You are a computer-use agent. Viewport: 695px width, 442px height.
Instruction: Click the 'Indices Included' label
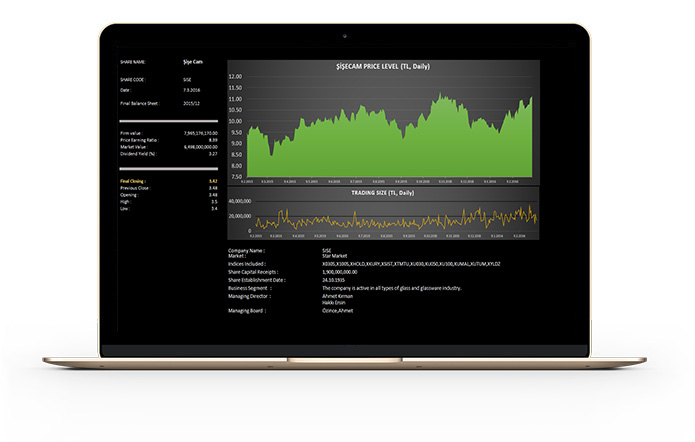click(x=247, y=264)
